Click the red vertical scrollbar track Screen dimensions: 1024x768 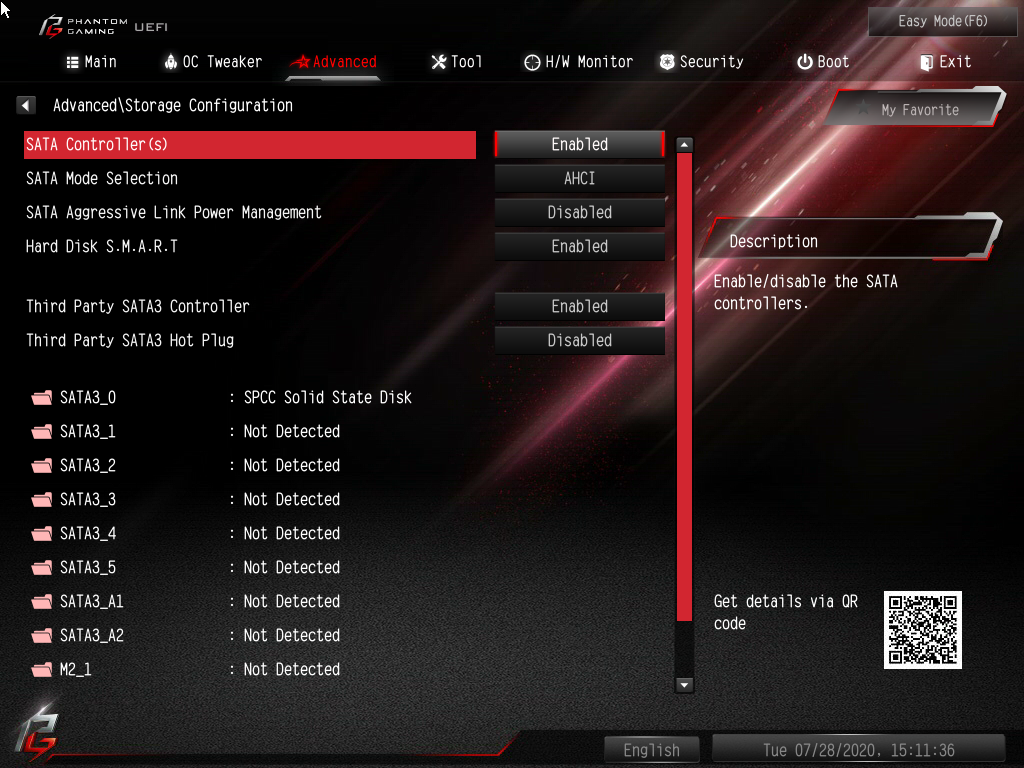click(684, 387)
